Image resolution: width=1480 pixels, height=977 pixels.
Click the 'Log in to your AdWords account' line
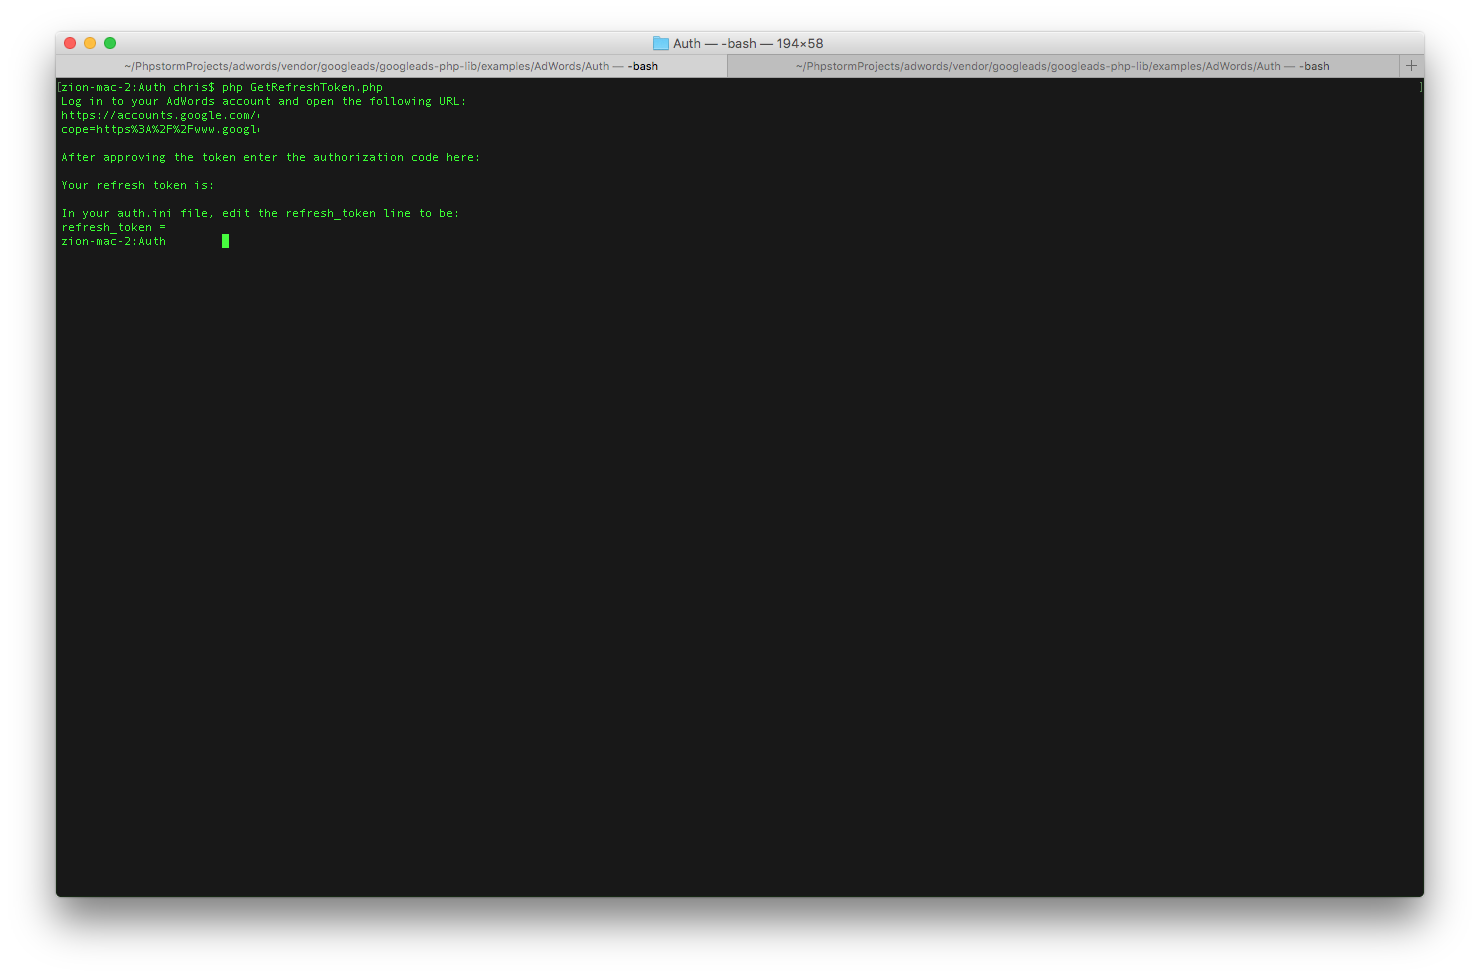[x=263, y=101]
